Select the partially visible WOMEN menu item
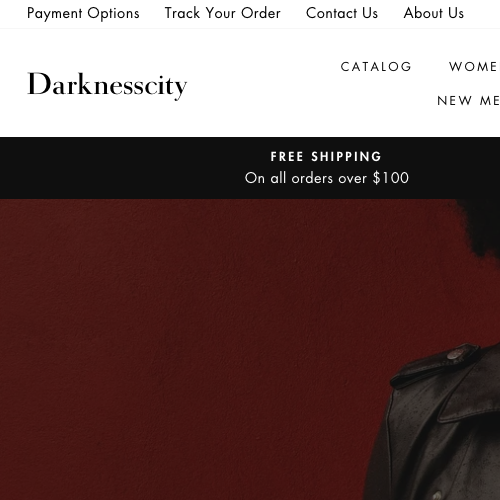This screenshot has height=500, width=500. click(474, 67)
